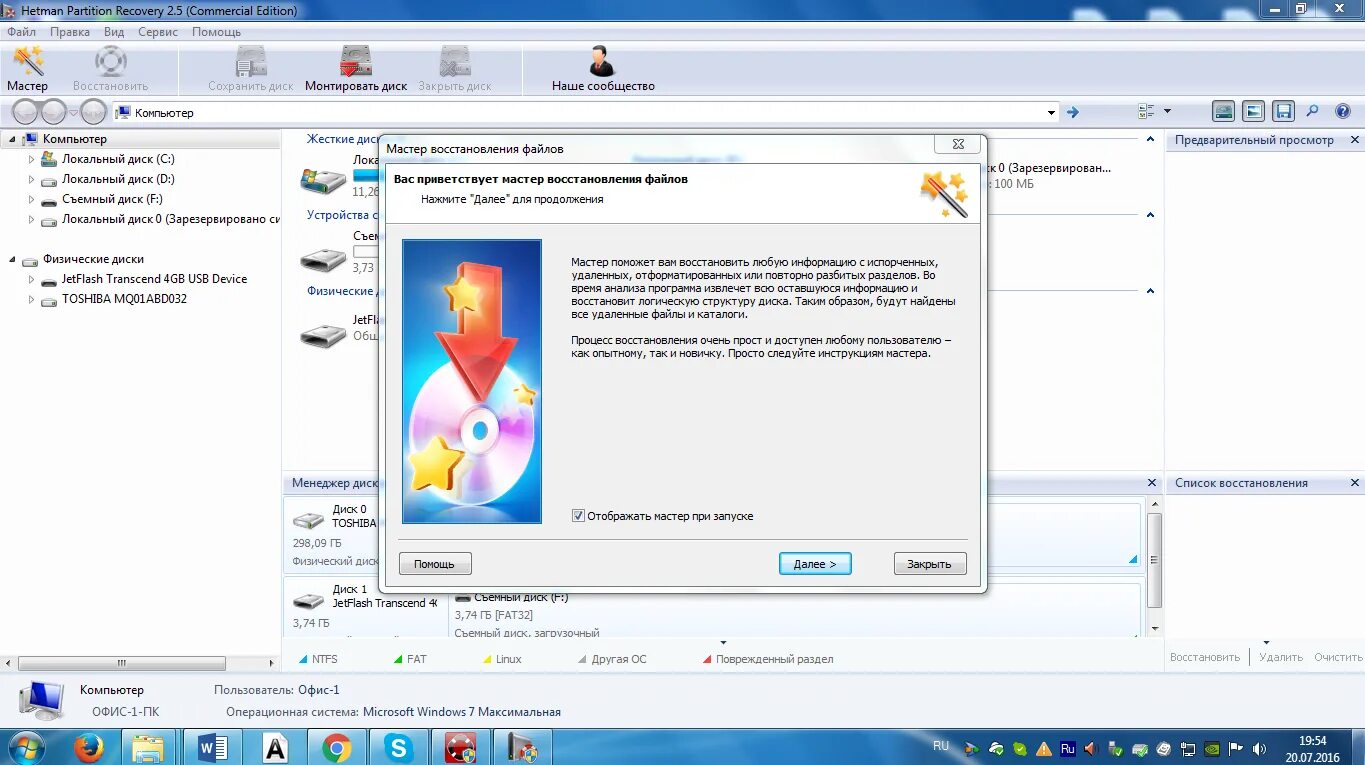Screen dimensions: 1365x765
Task: Open the address bar dropdown arrow
Action: pos(1051,112)
